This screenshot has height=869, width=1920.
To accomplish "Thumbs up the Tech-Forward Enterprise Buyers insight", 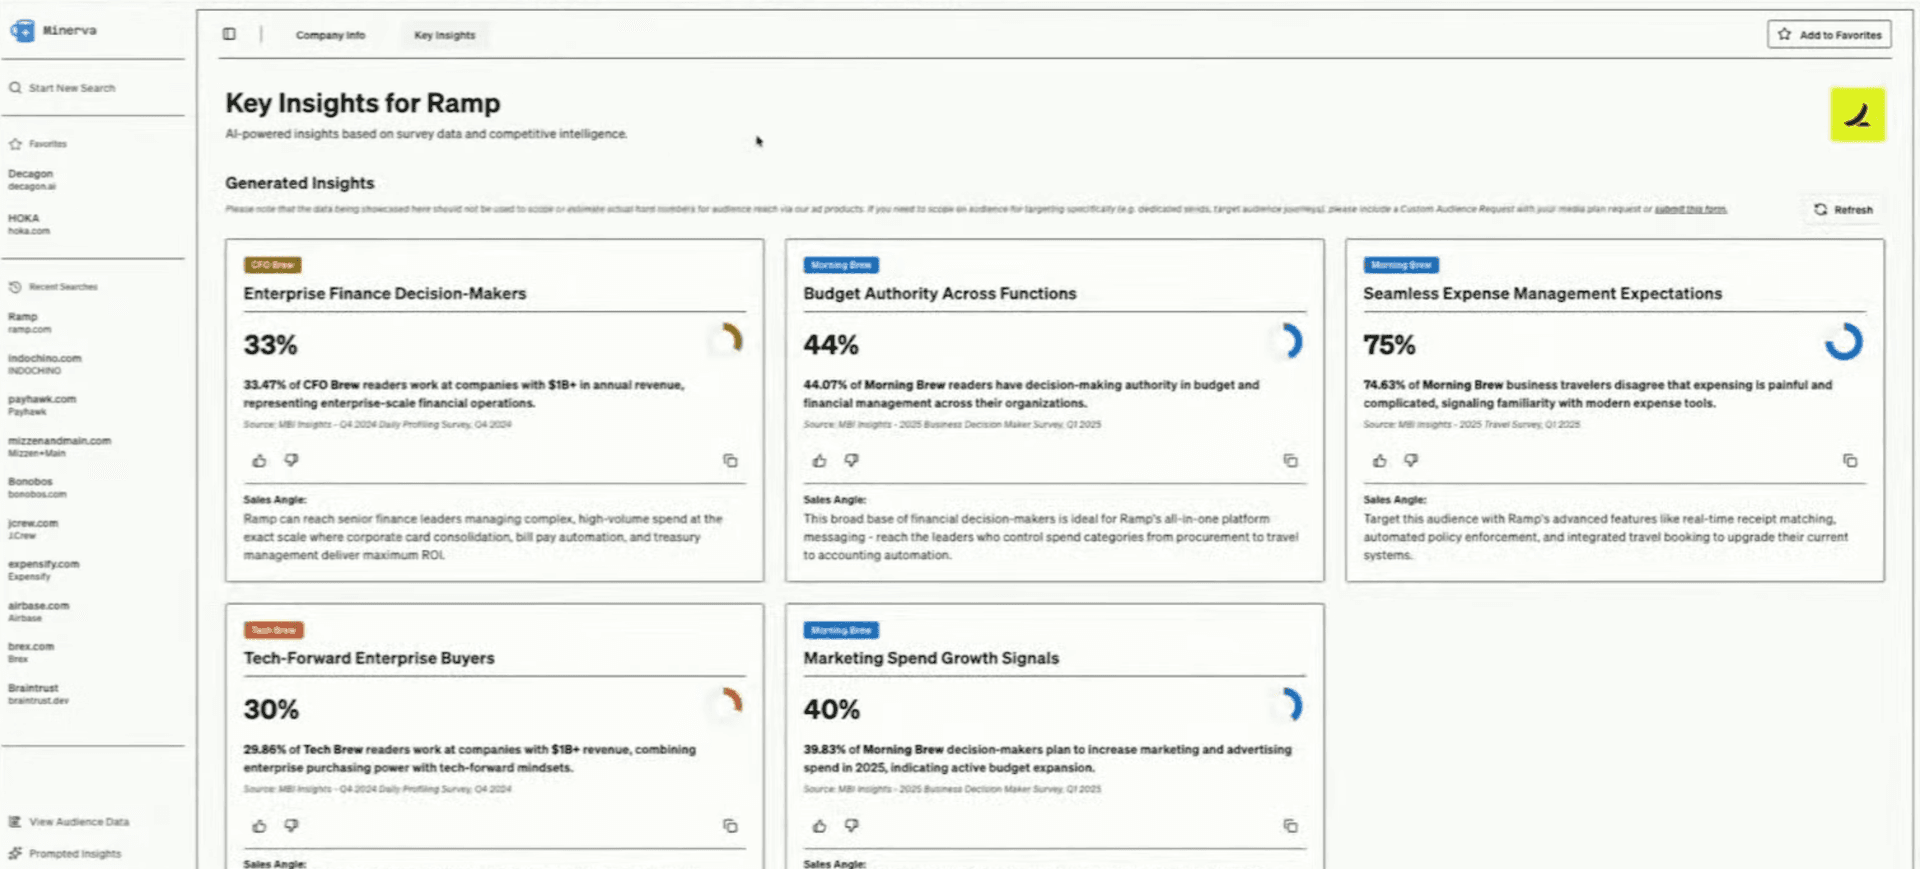I will (x=259, y=826).
